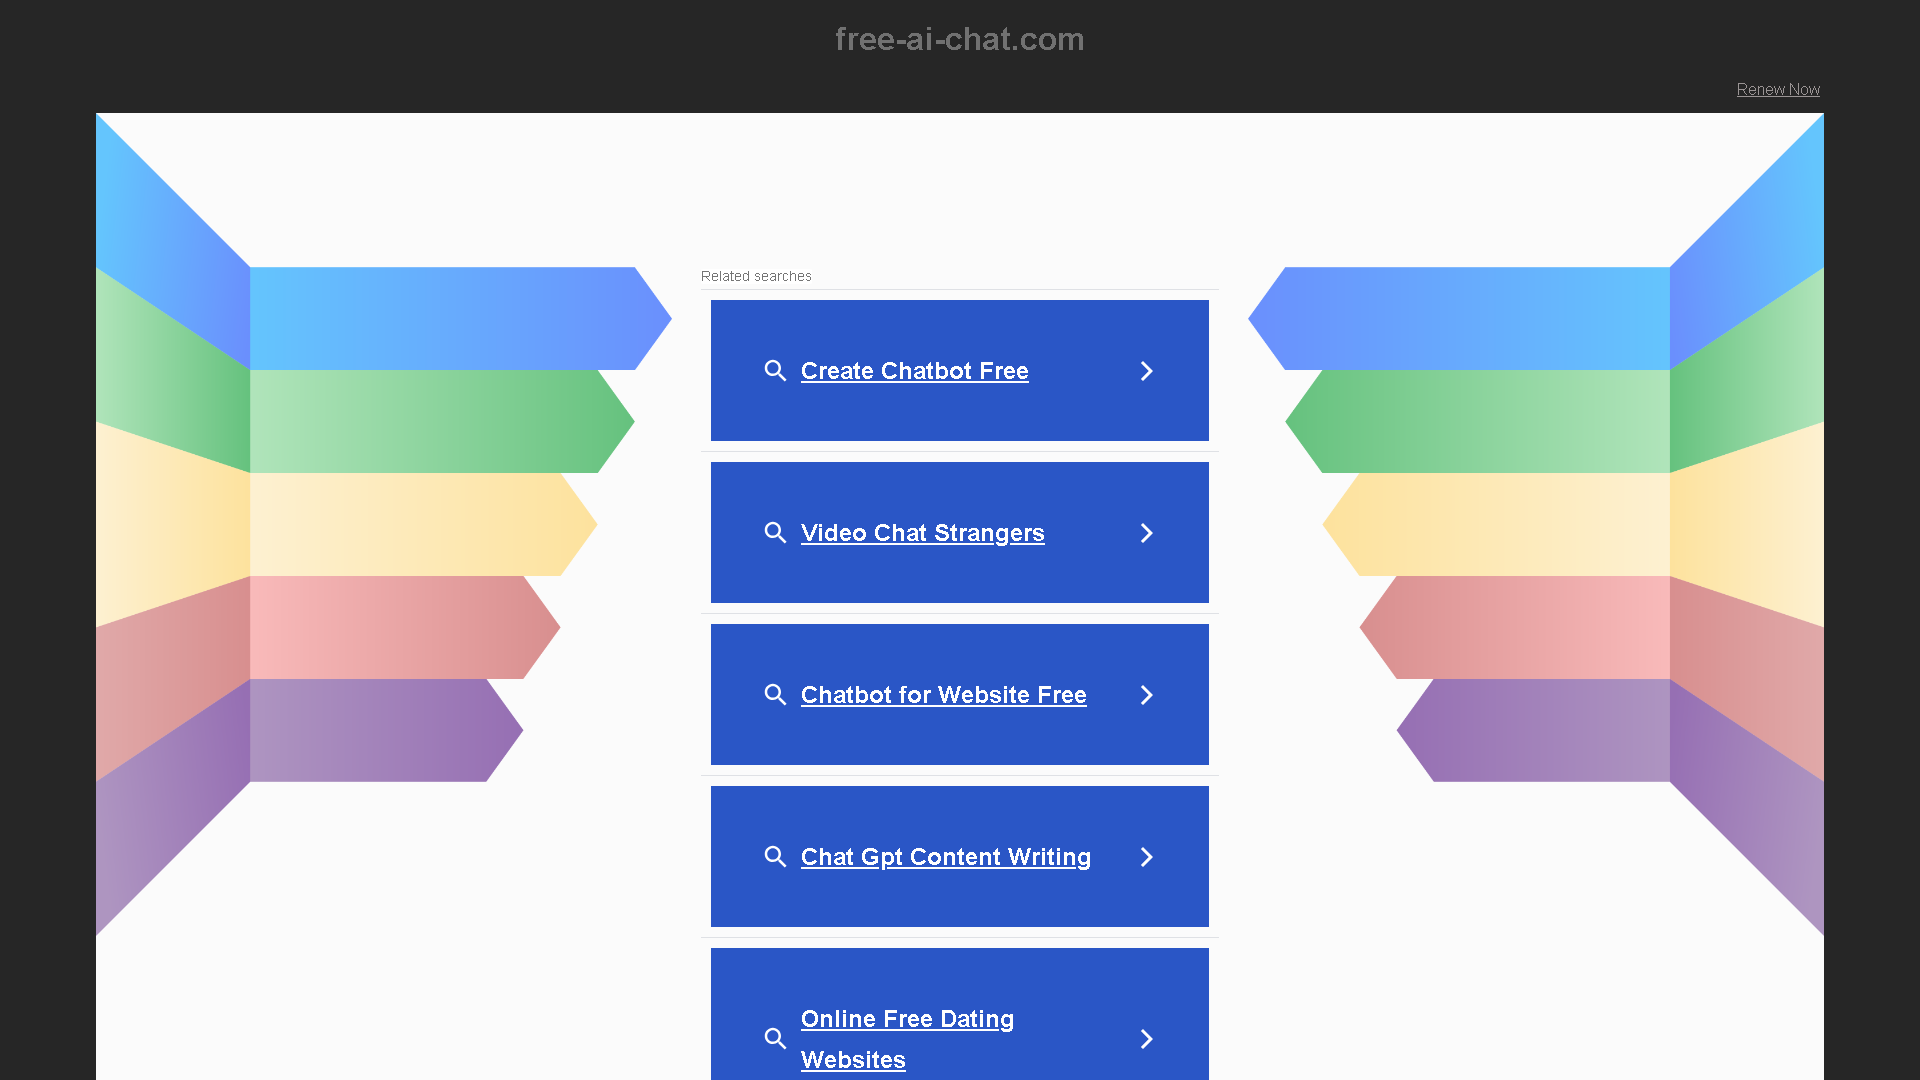Click the free-ai-chat.com heading
Viewport: 1920px width, 1080px height.
959,39
